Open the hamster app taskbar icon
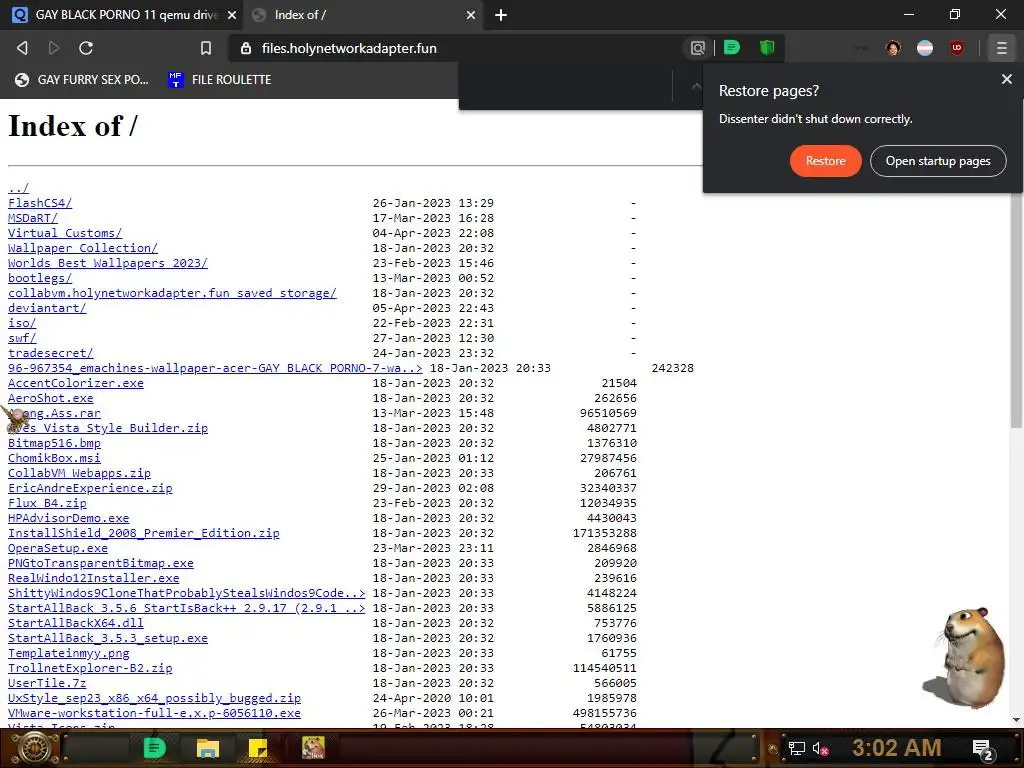This screenshot has width=1024, height=768. (x=313, y=748)
